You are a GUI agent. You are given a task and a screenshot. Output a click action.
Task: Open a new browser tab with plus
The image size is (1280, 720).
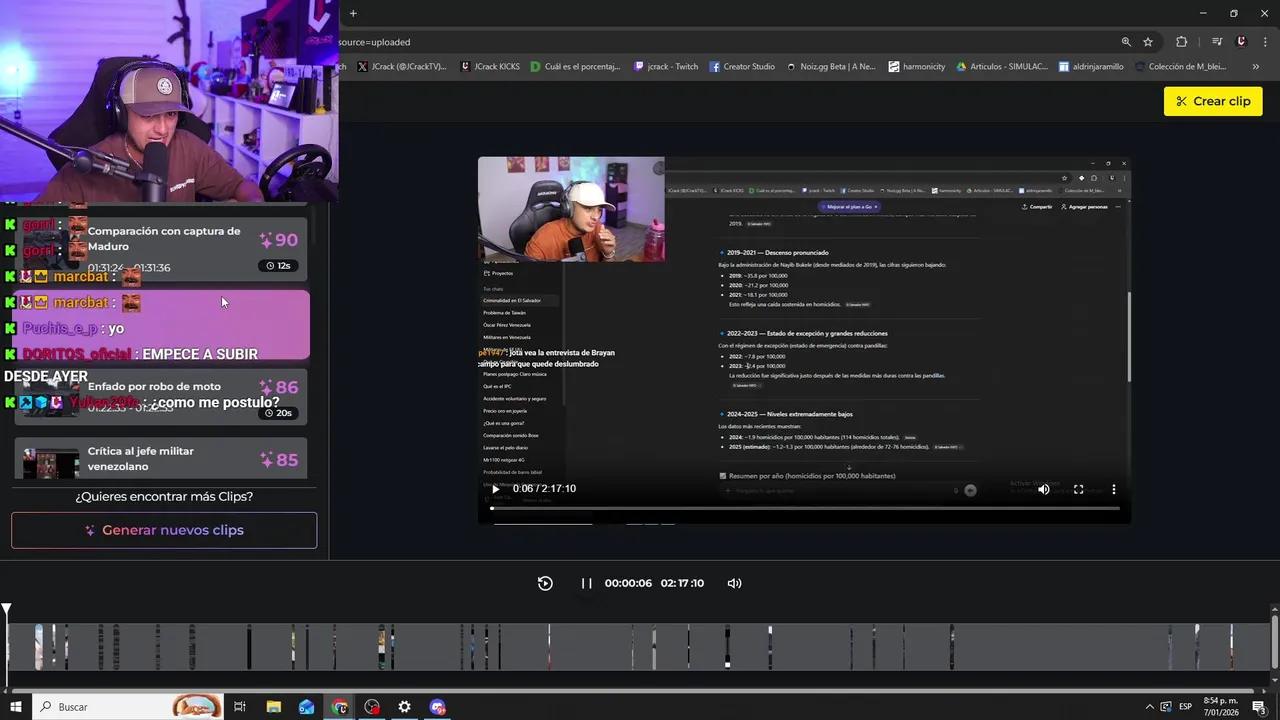click(353, 13)
